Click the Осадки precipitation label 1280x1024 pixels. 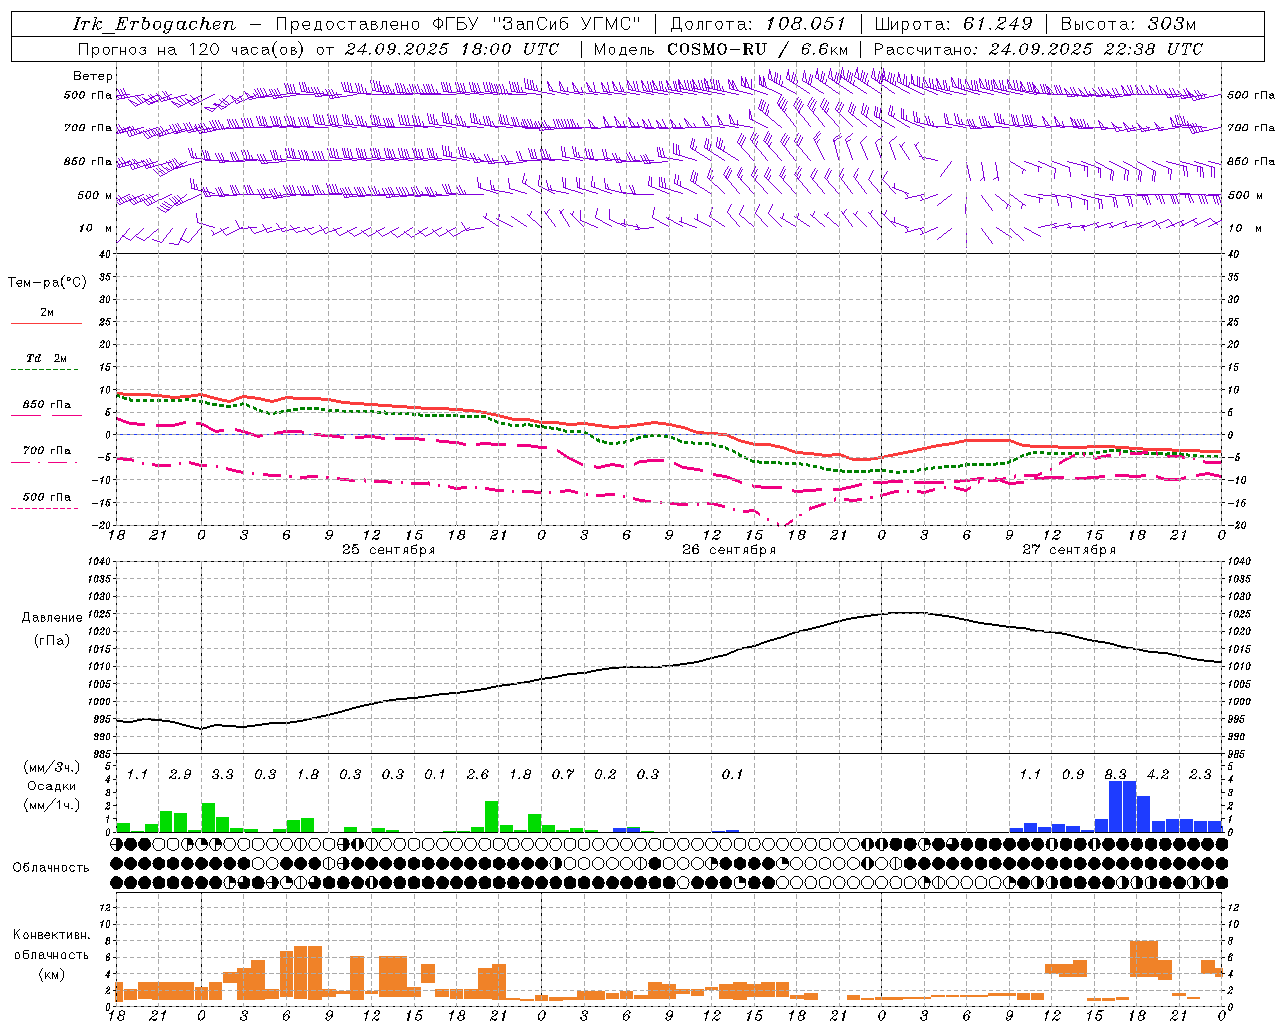51,786
